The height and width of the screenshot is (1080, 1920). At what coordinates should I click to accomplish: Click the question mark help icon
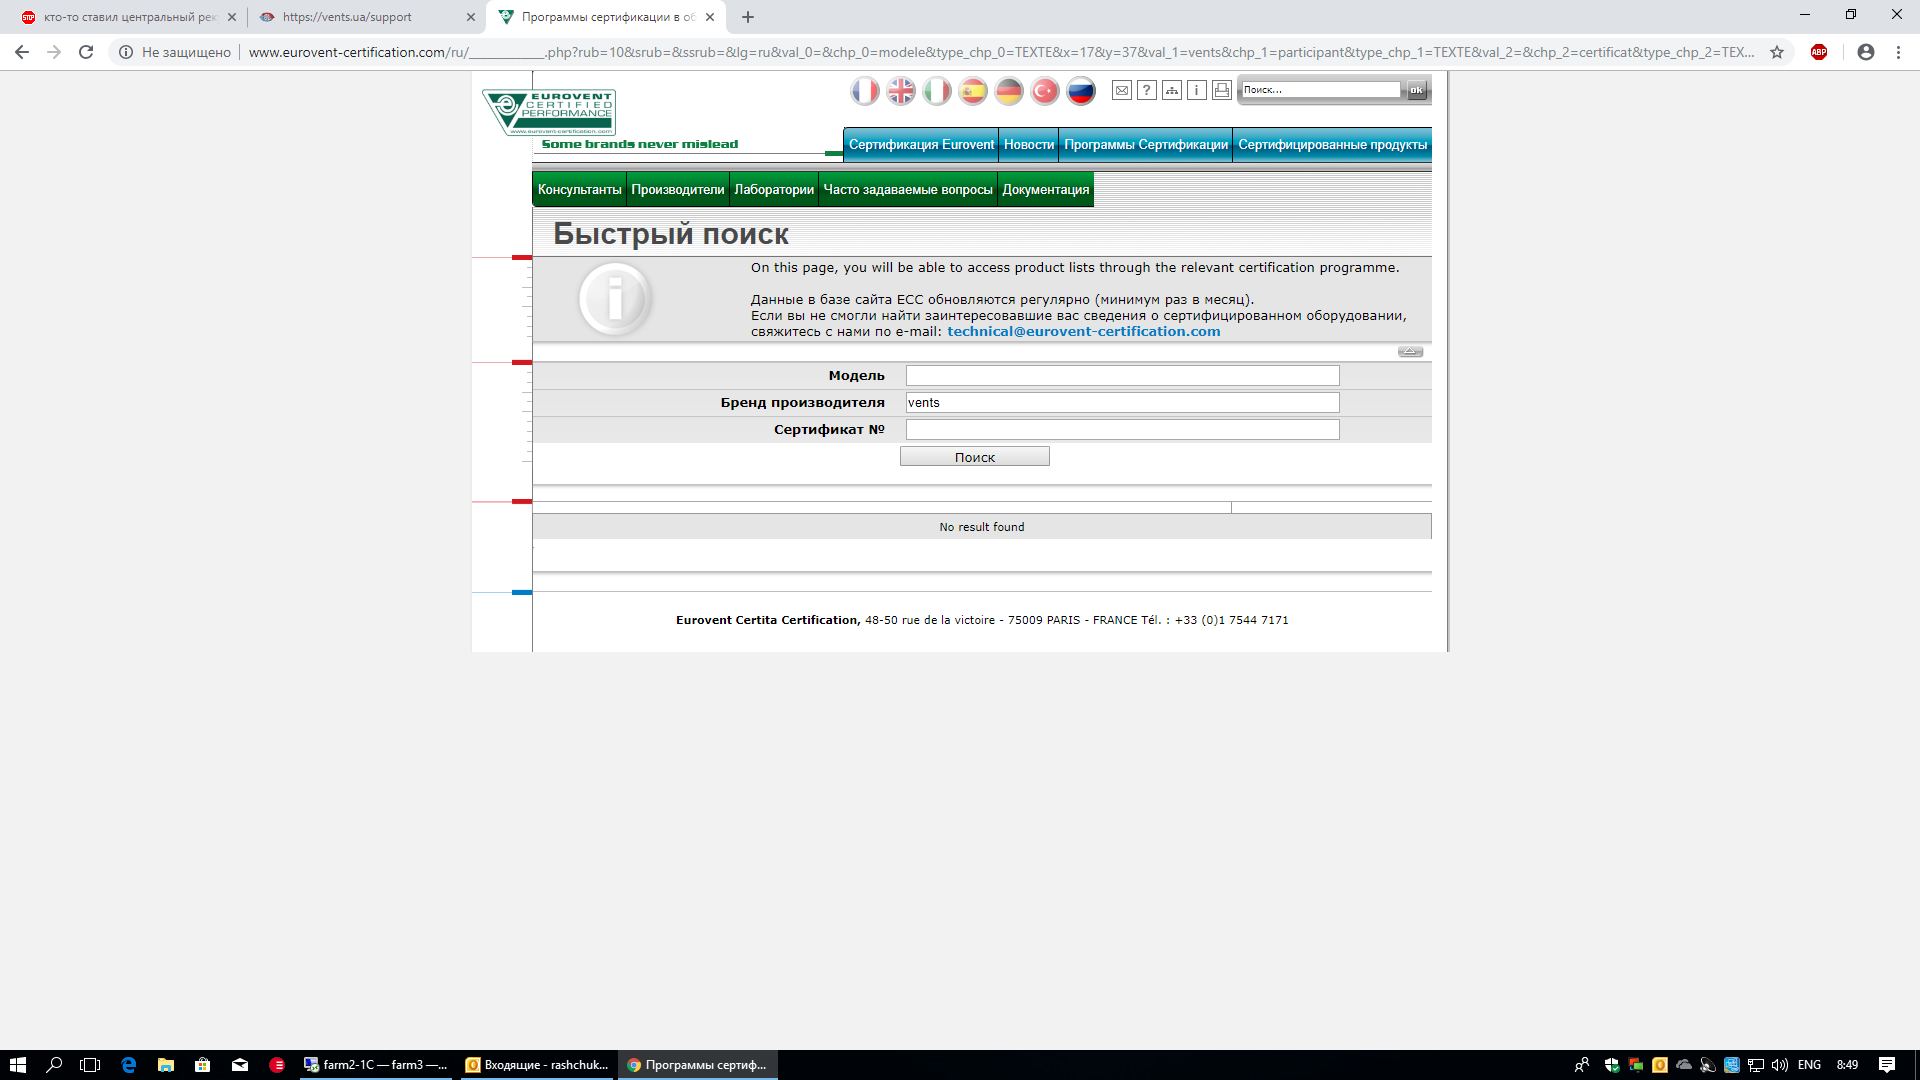click(x=1147, y=91)
